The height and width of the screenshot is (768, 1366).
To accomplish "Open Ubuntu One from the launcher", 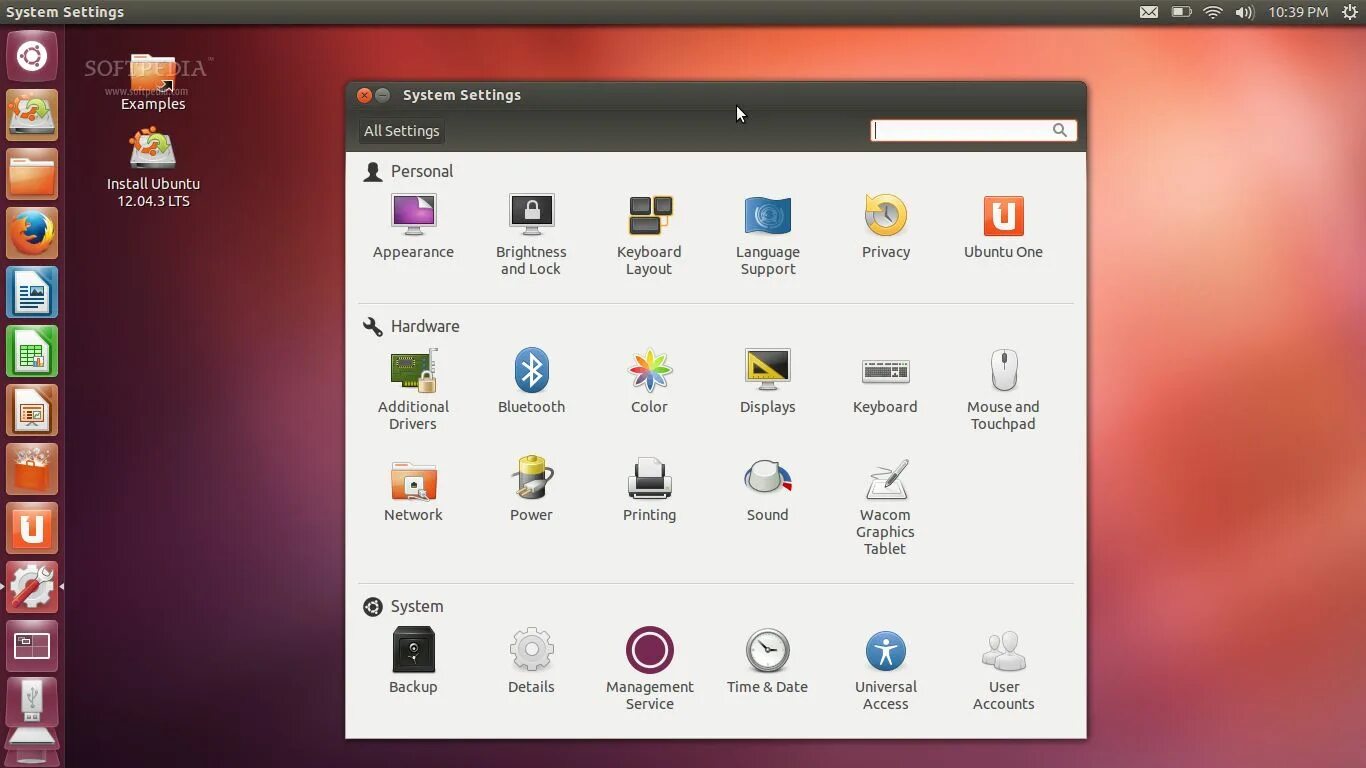I will [x=32, y=528].
